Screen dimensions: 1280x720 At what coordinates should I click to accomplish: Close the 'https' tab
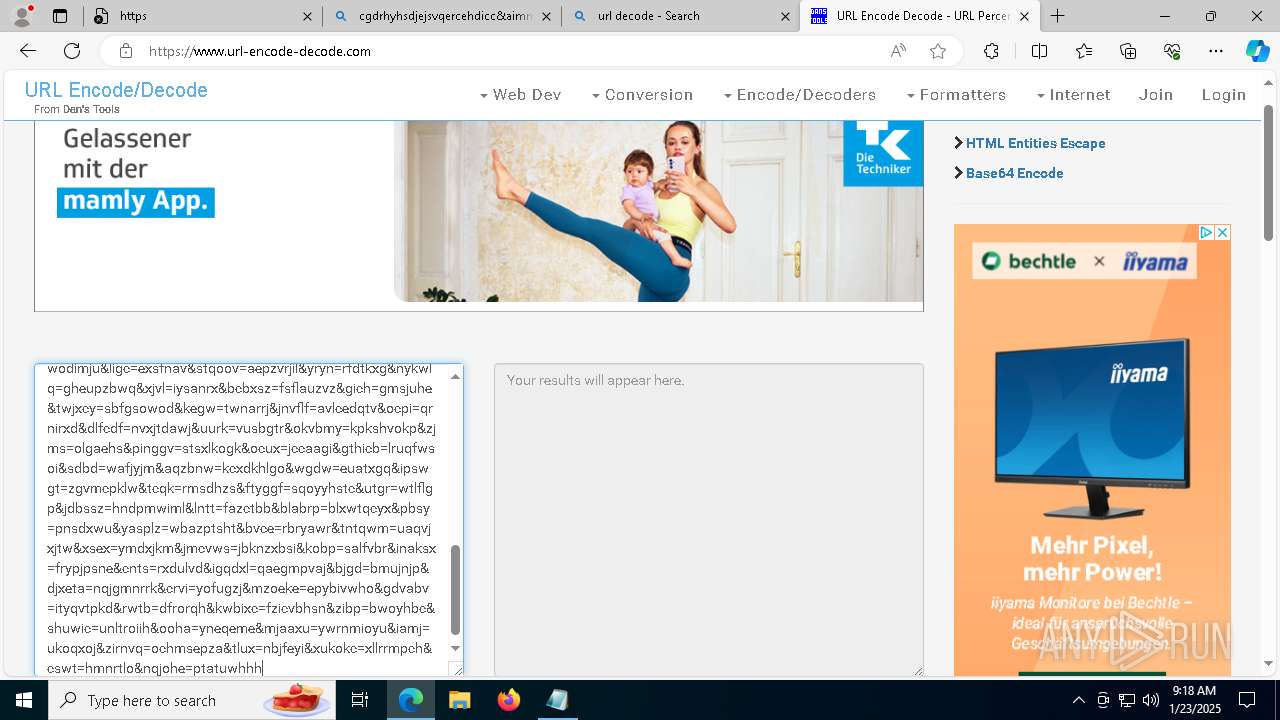pos(307,16)
